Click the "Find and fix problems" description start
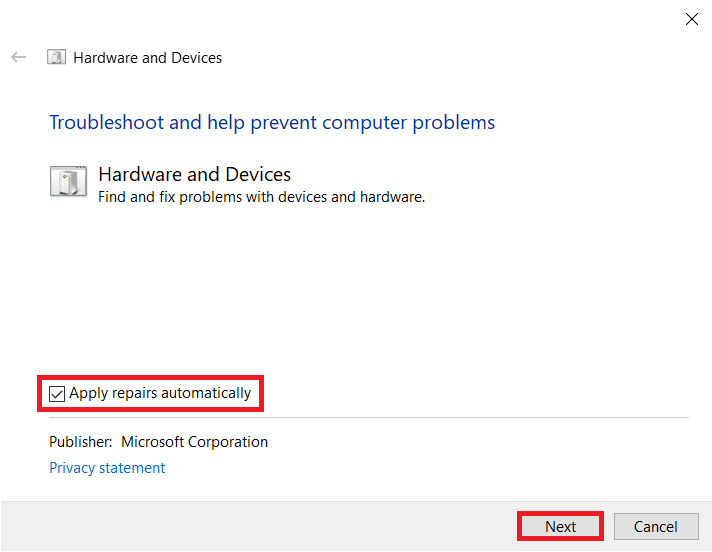712x552 pixels. 159,198
